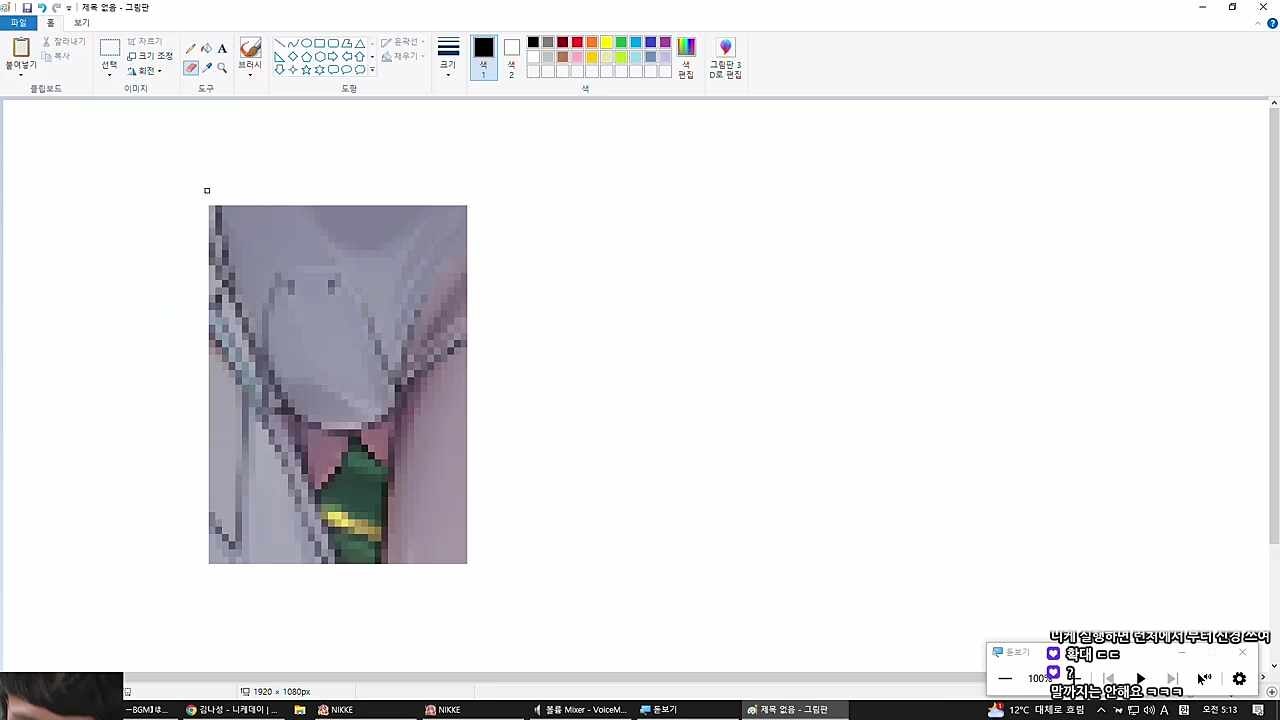Select the Eraser tool
The width and height of the screenshot is (1280, 720).
click(191, 68)
